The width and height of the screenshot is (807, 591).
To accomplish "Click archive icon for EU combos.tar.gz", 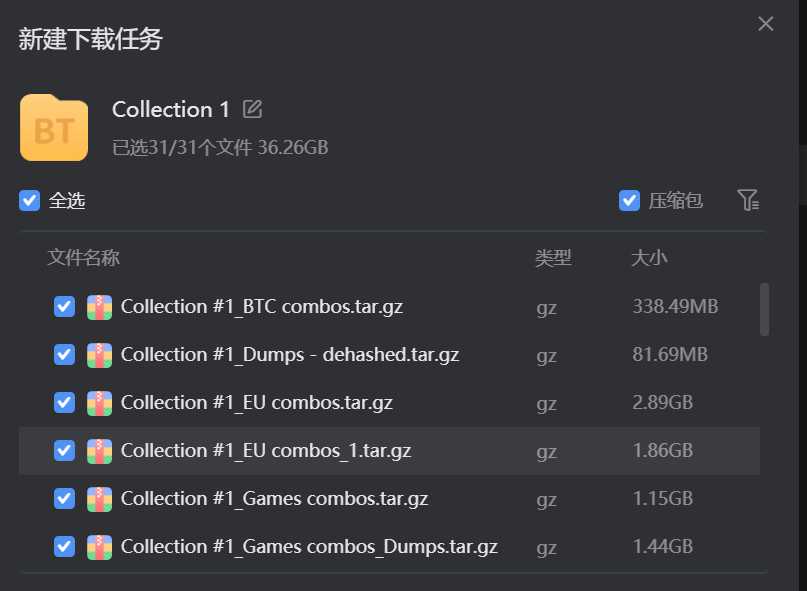I will pos(99,403).
